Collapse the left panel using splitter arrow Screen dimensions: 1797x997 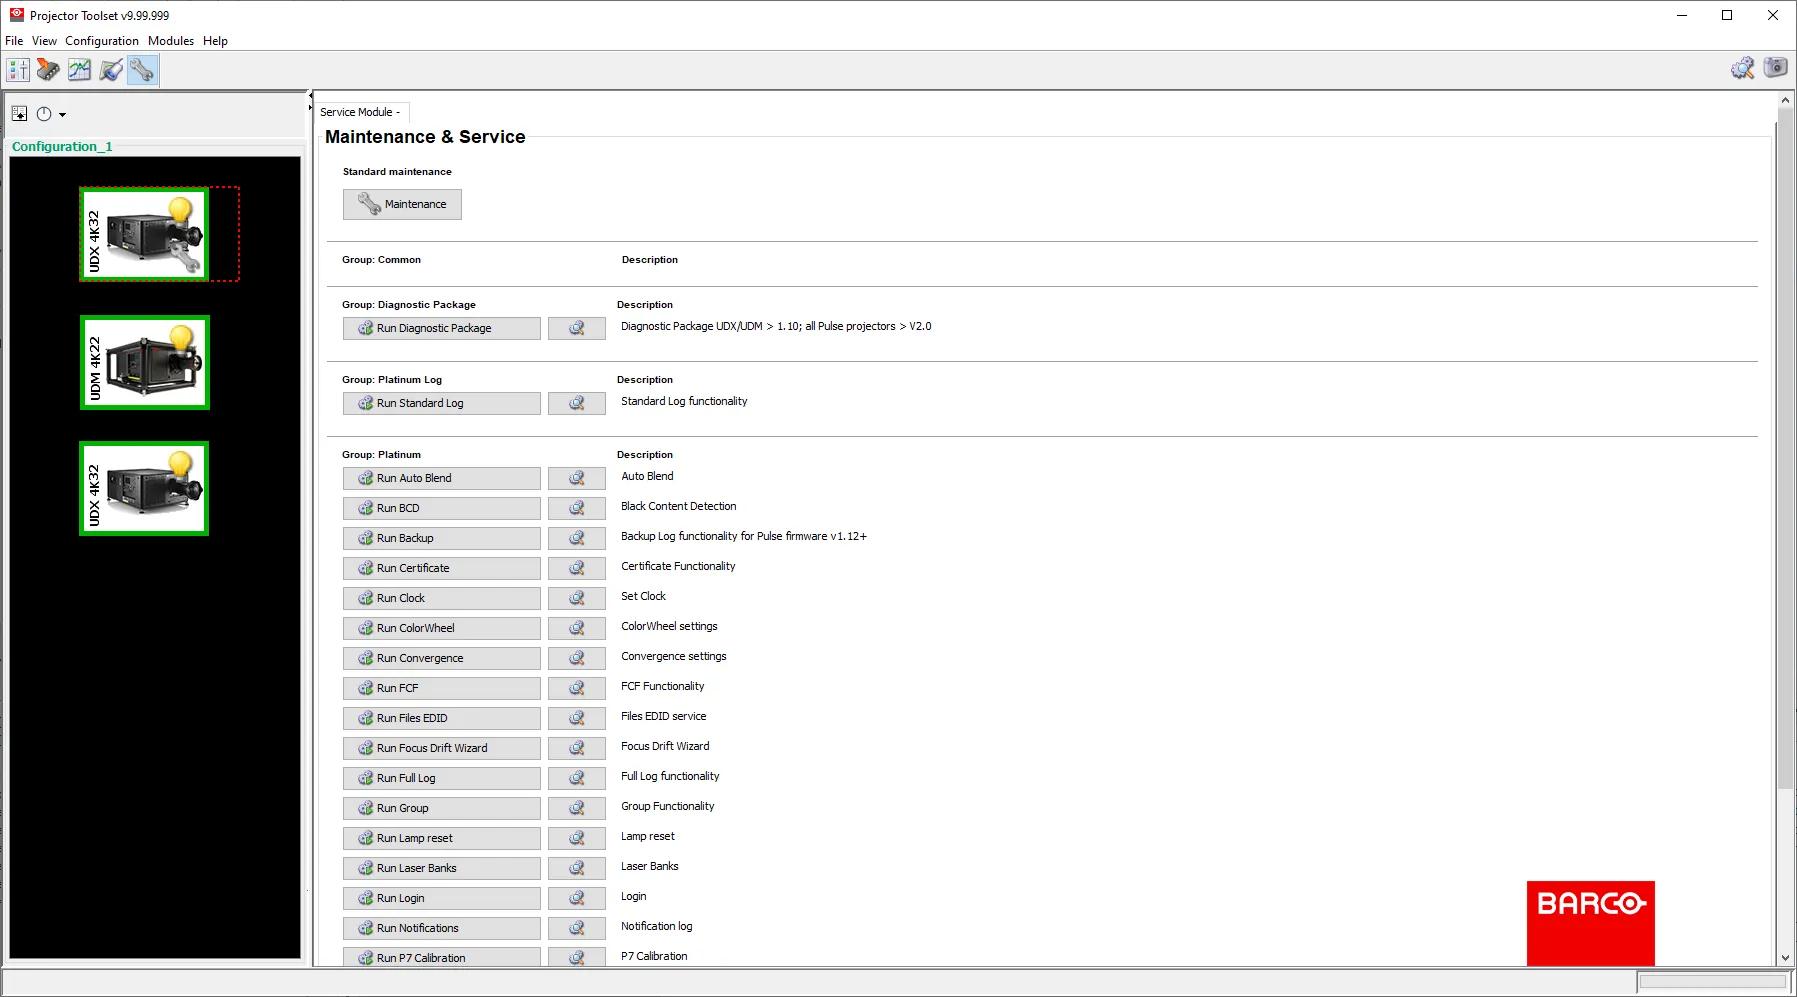pyautogui.click(x=310, y=96)
